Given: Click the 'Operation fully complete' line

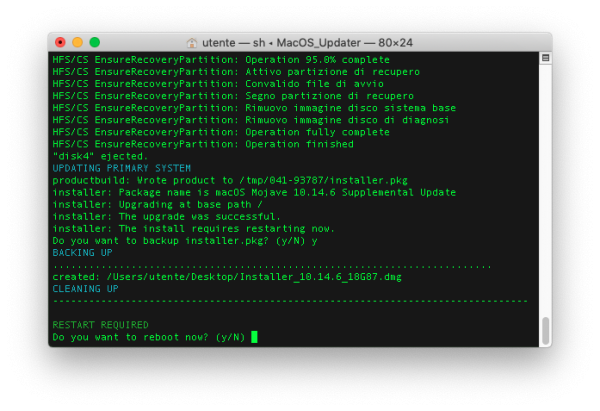Looking at the screenshot, I should 221,132.
